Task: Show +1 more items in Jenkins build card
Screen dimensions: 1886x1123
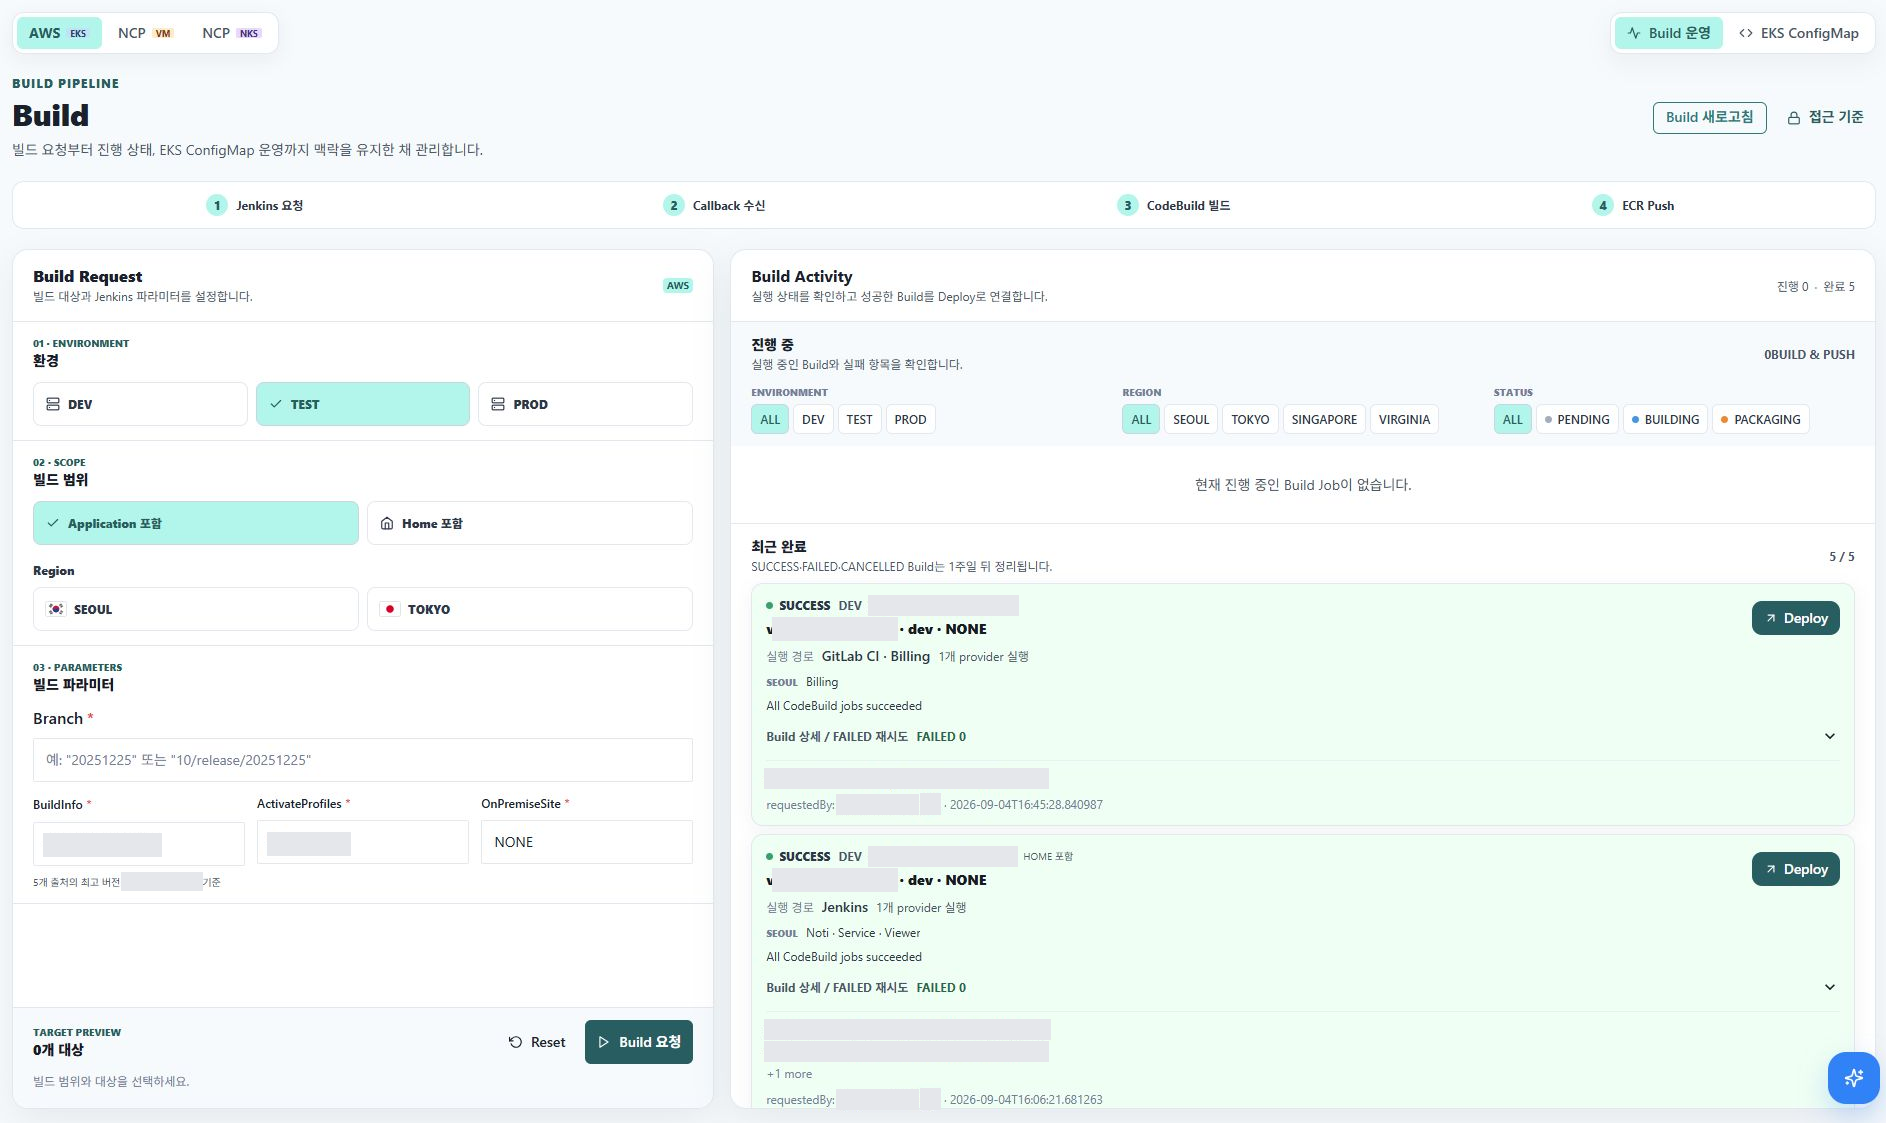Action: click(789, 1074)
